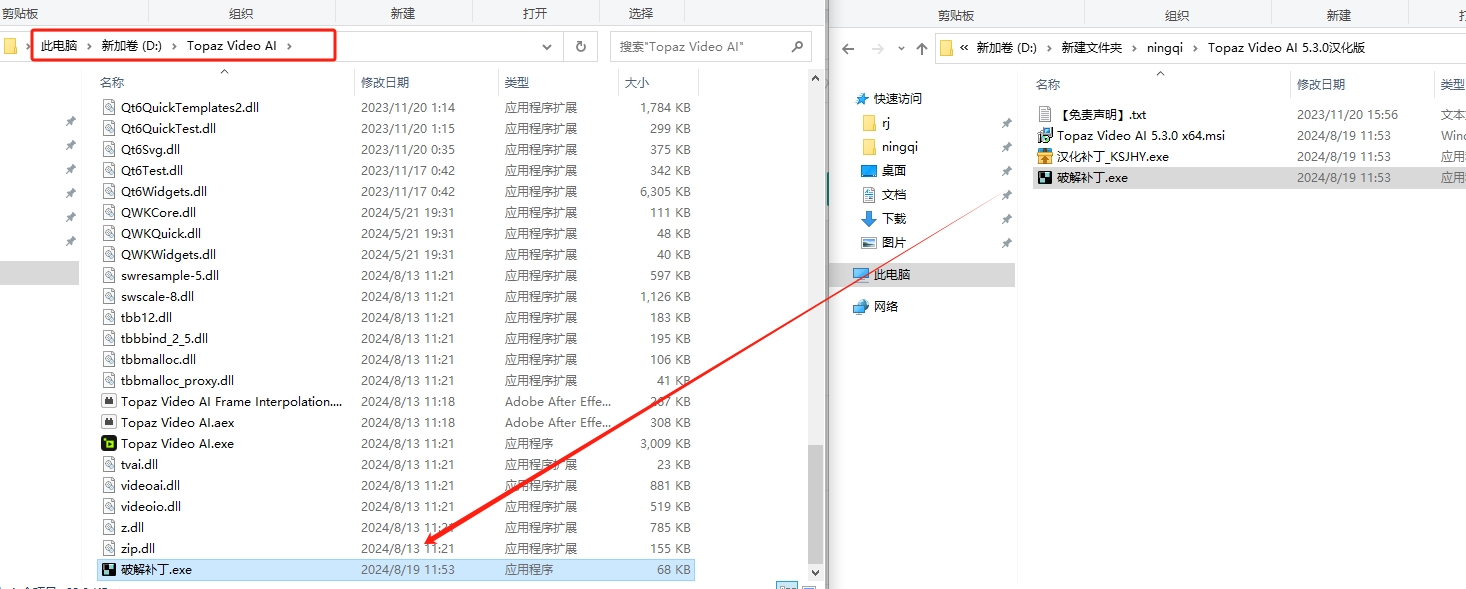Click scroll down arrow in left file list

816,572
